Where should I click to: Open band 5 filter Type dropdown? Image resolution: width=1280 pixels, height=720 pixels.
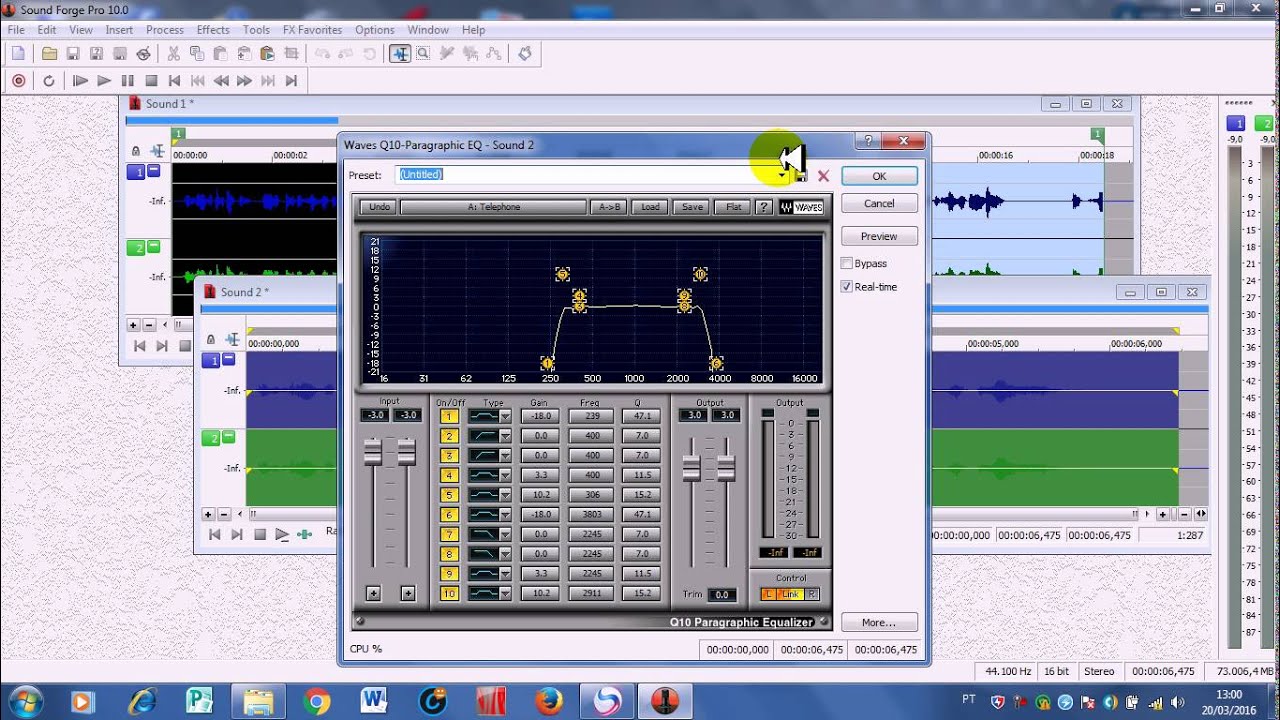pos(505,495)
